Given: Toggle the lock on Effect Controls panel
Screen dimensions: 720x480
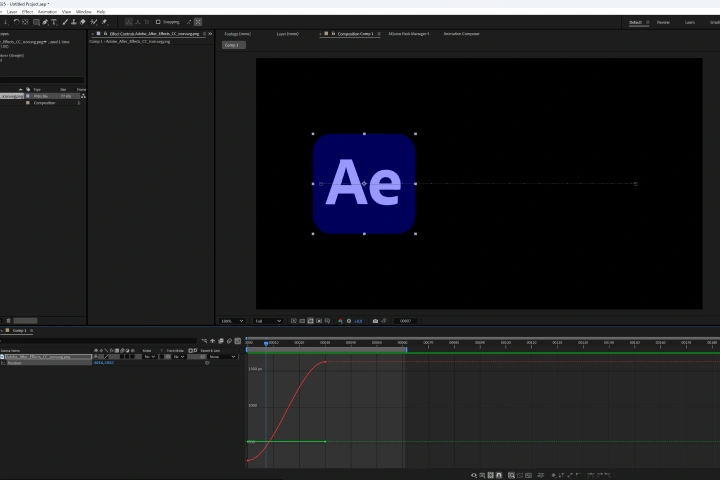Looking at the screenshot, I should point(106,34).
